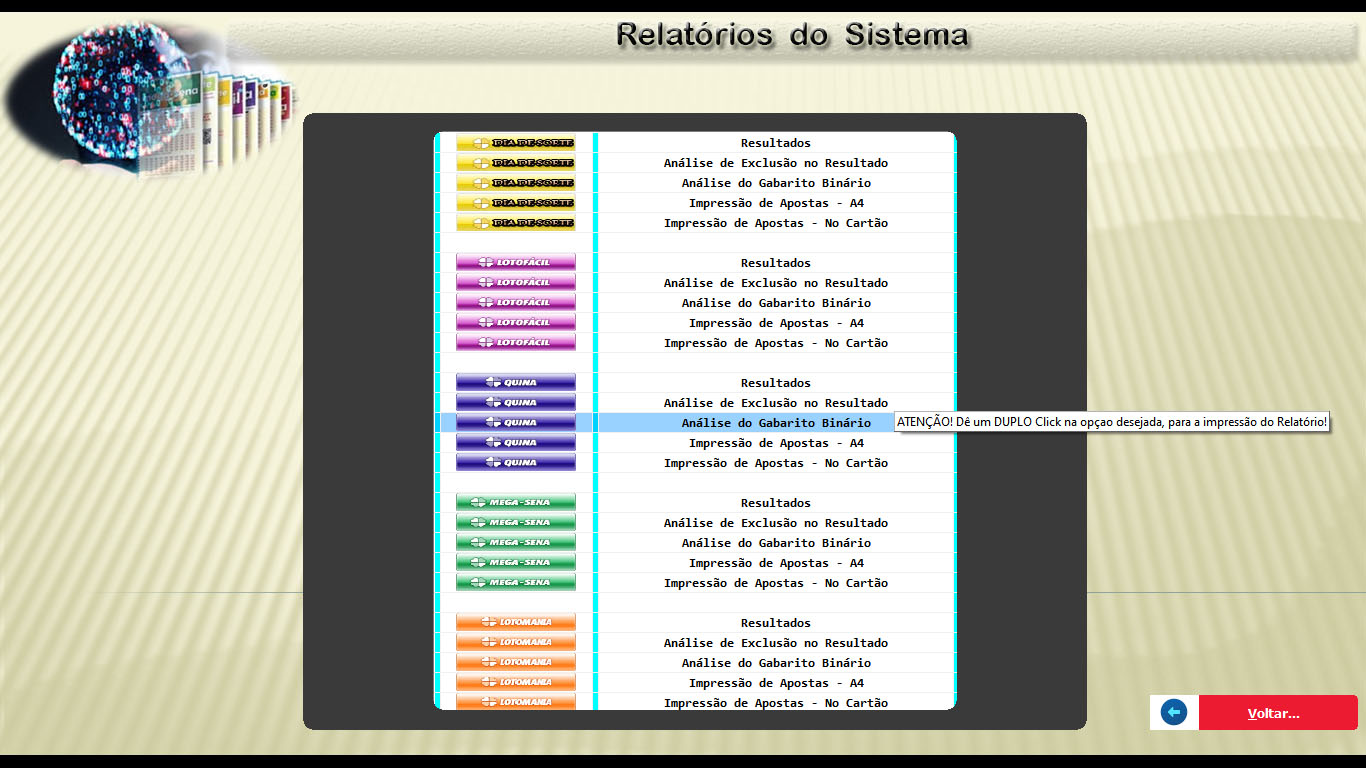1366x768 pixels.
Task: Select Lotomania Impressão de Apostas - A4
Action: point(776,683)
